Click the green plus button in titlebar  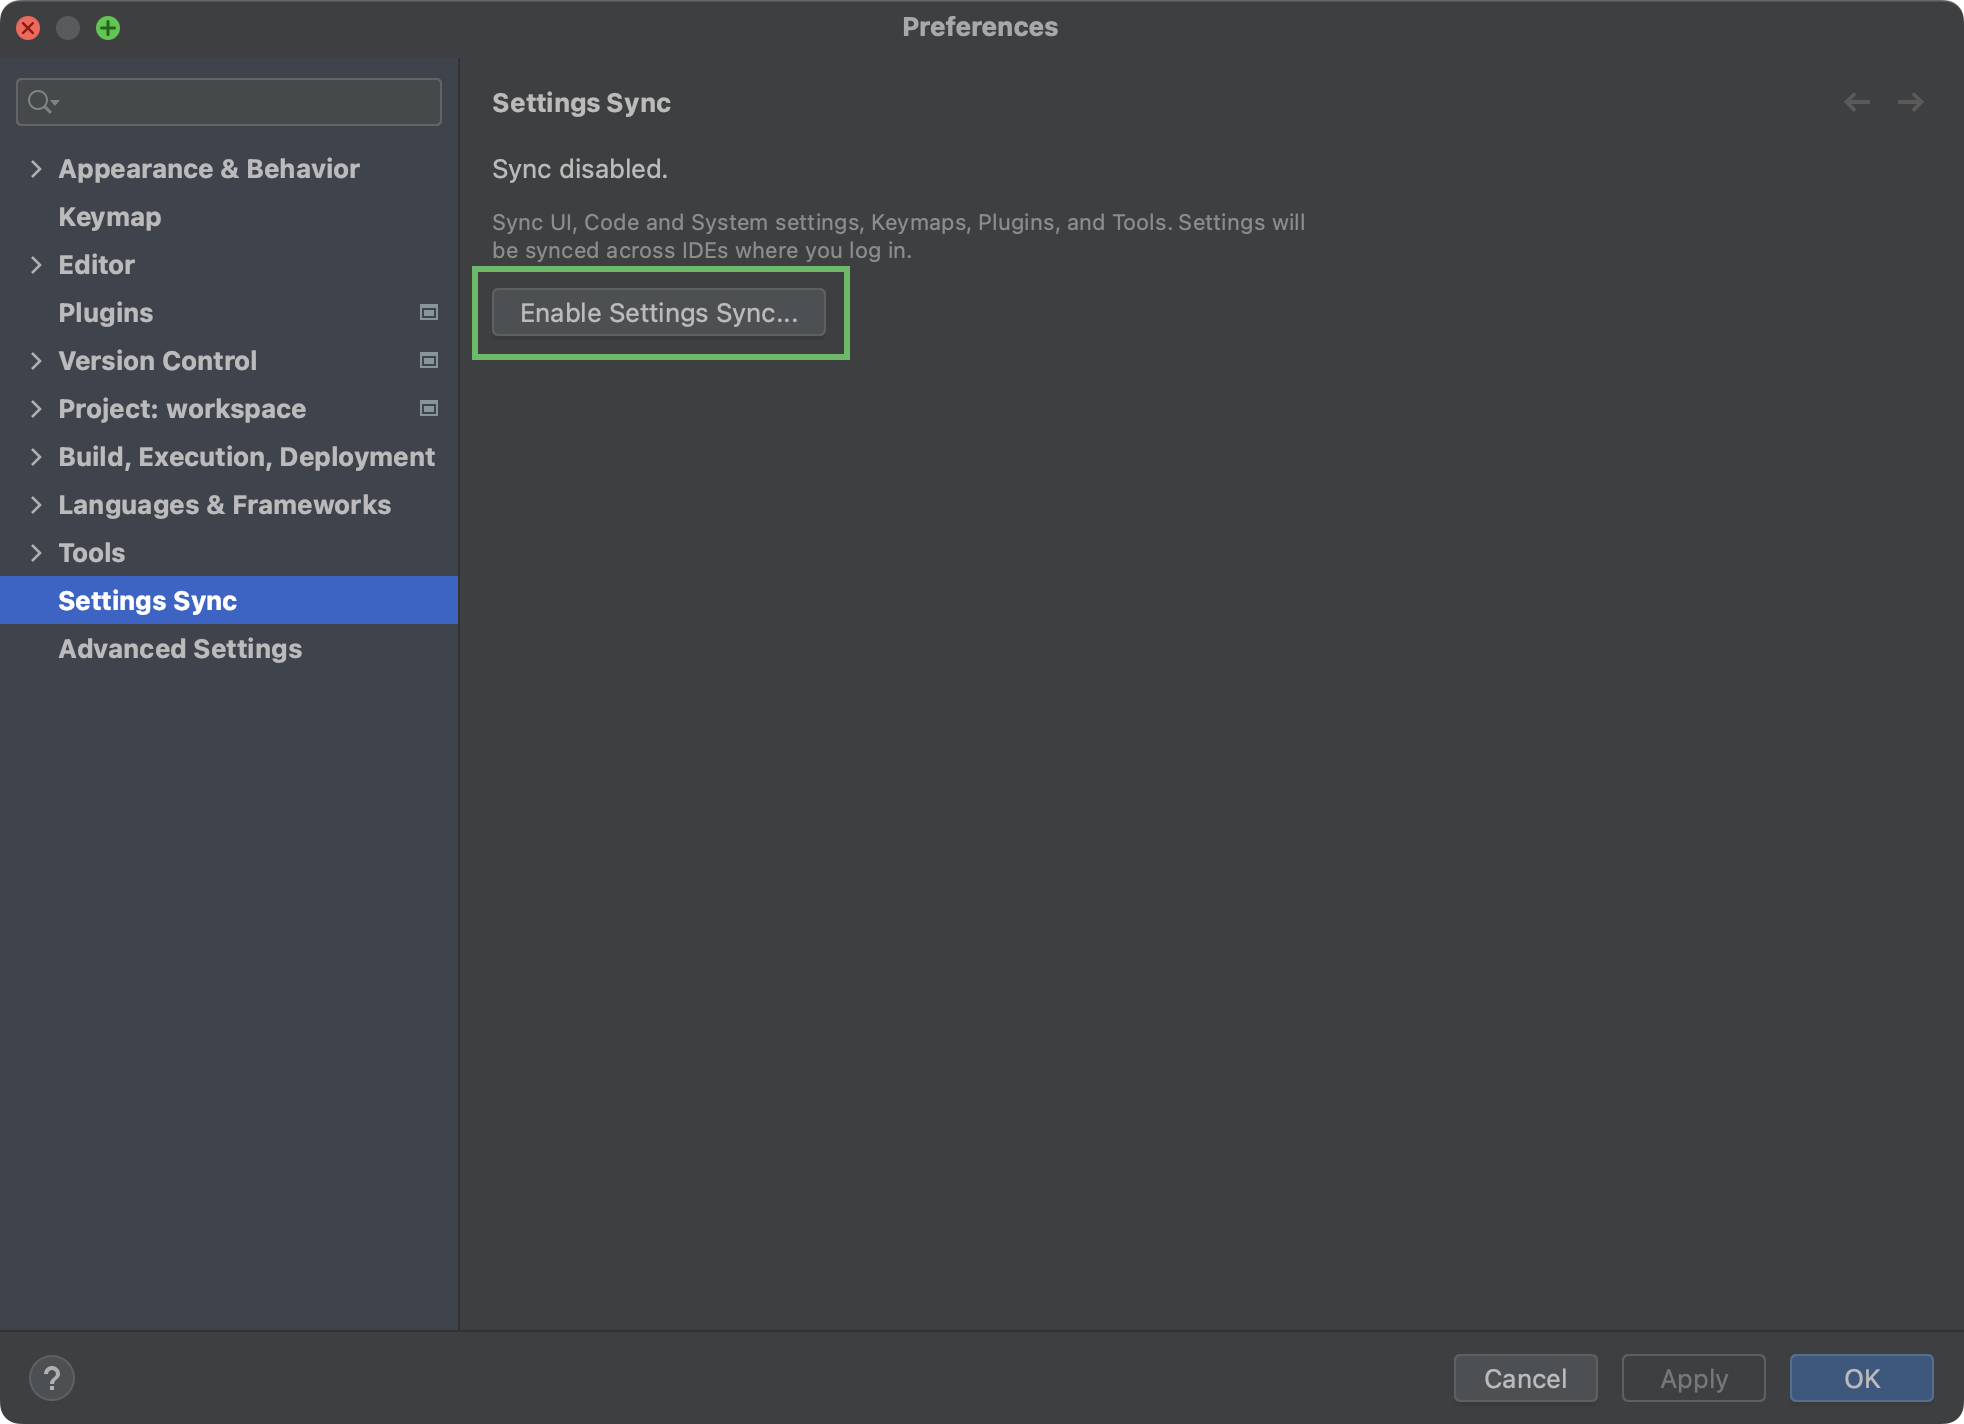pyautogui.click(x=108, y=28)
